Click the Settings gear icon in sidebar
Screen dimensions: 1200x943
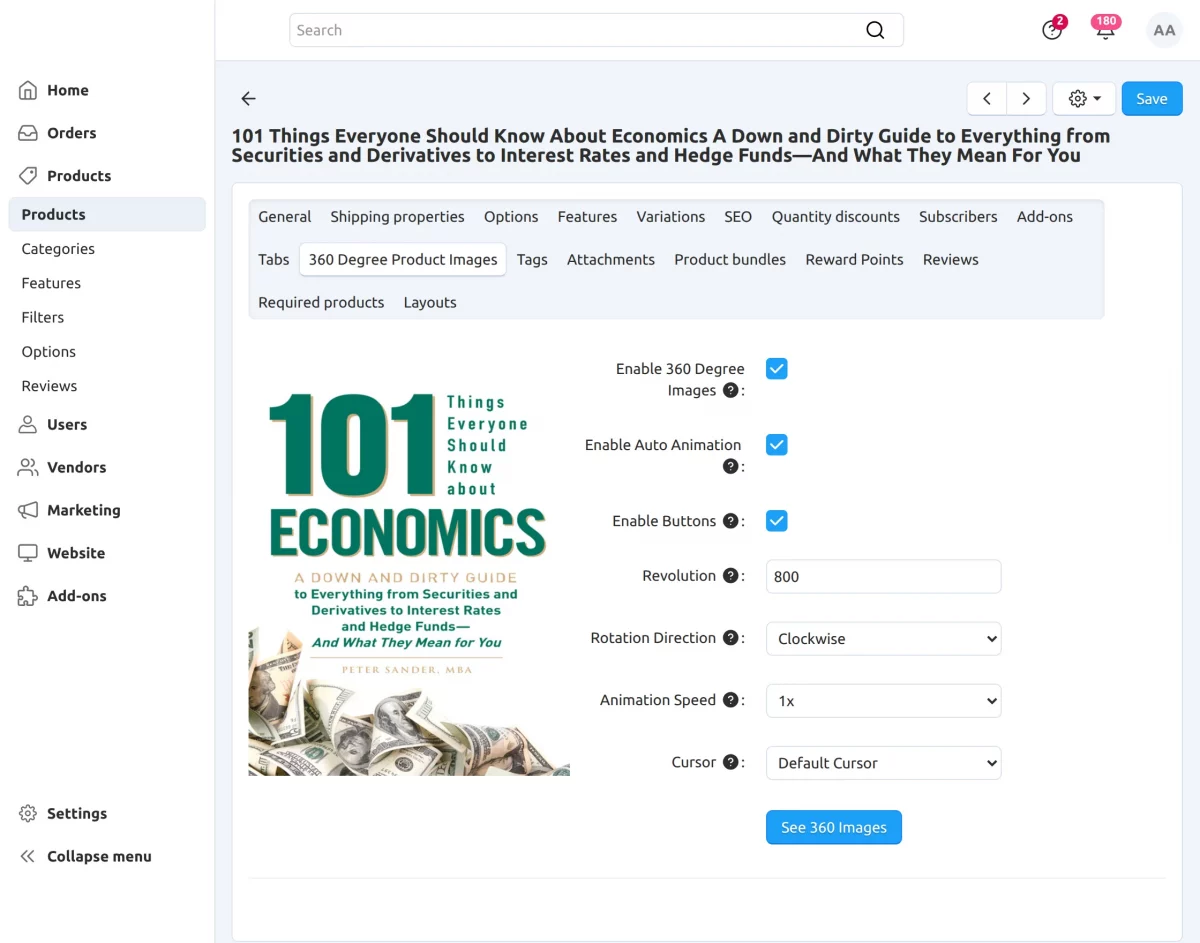point(28,814)
